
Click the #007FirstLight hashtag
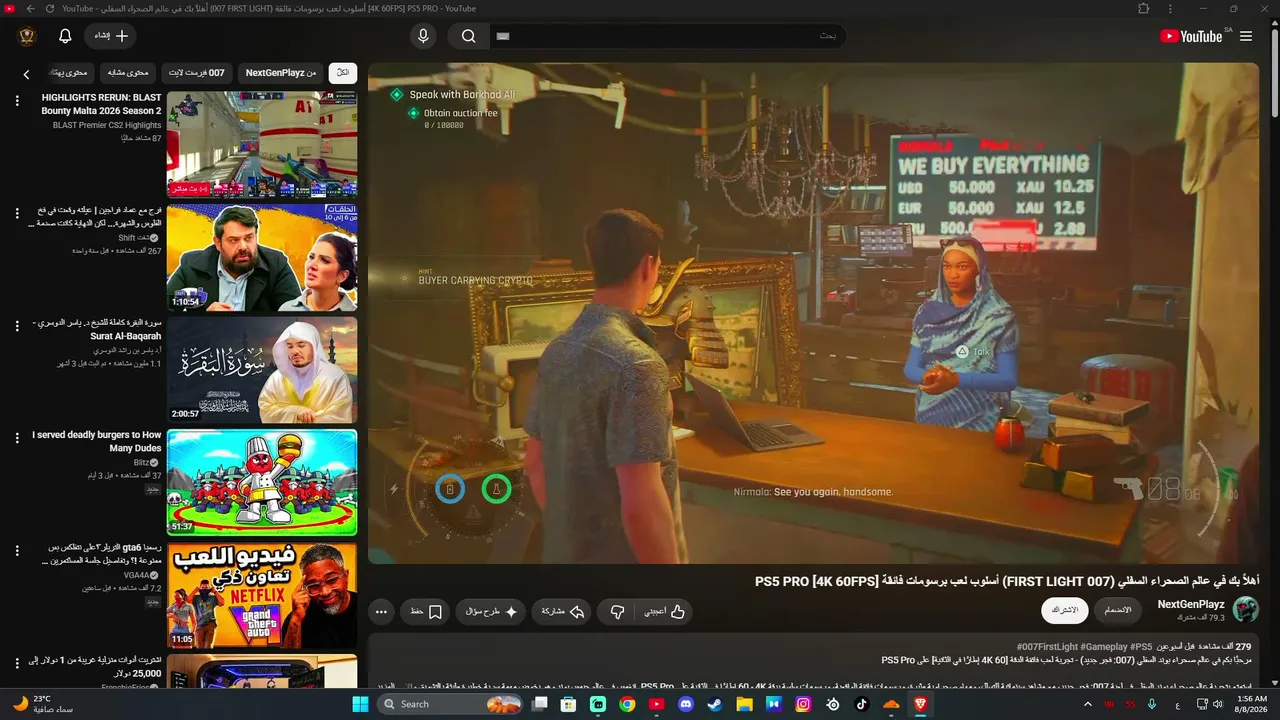point(1047,647)
